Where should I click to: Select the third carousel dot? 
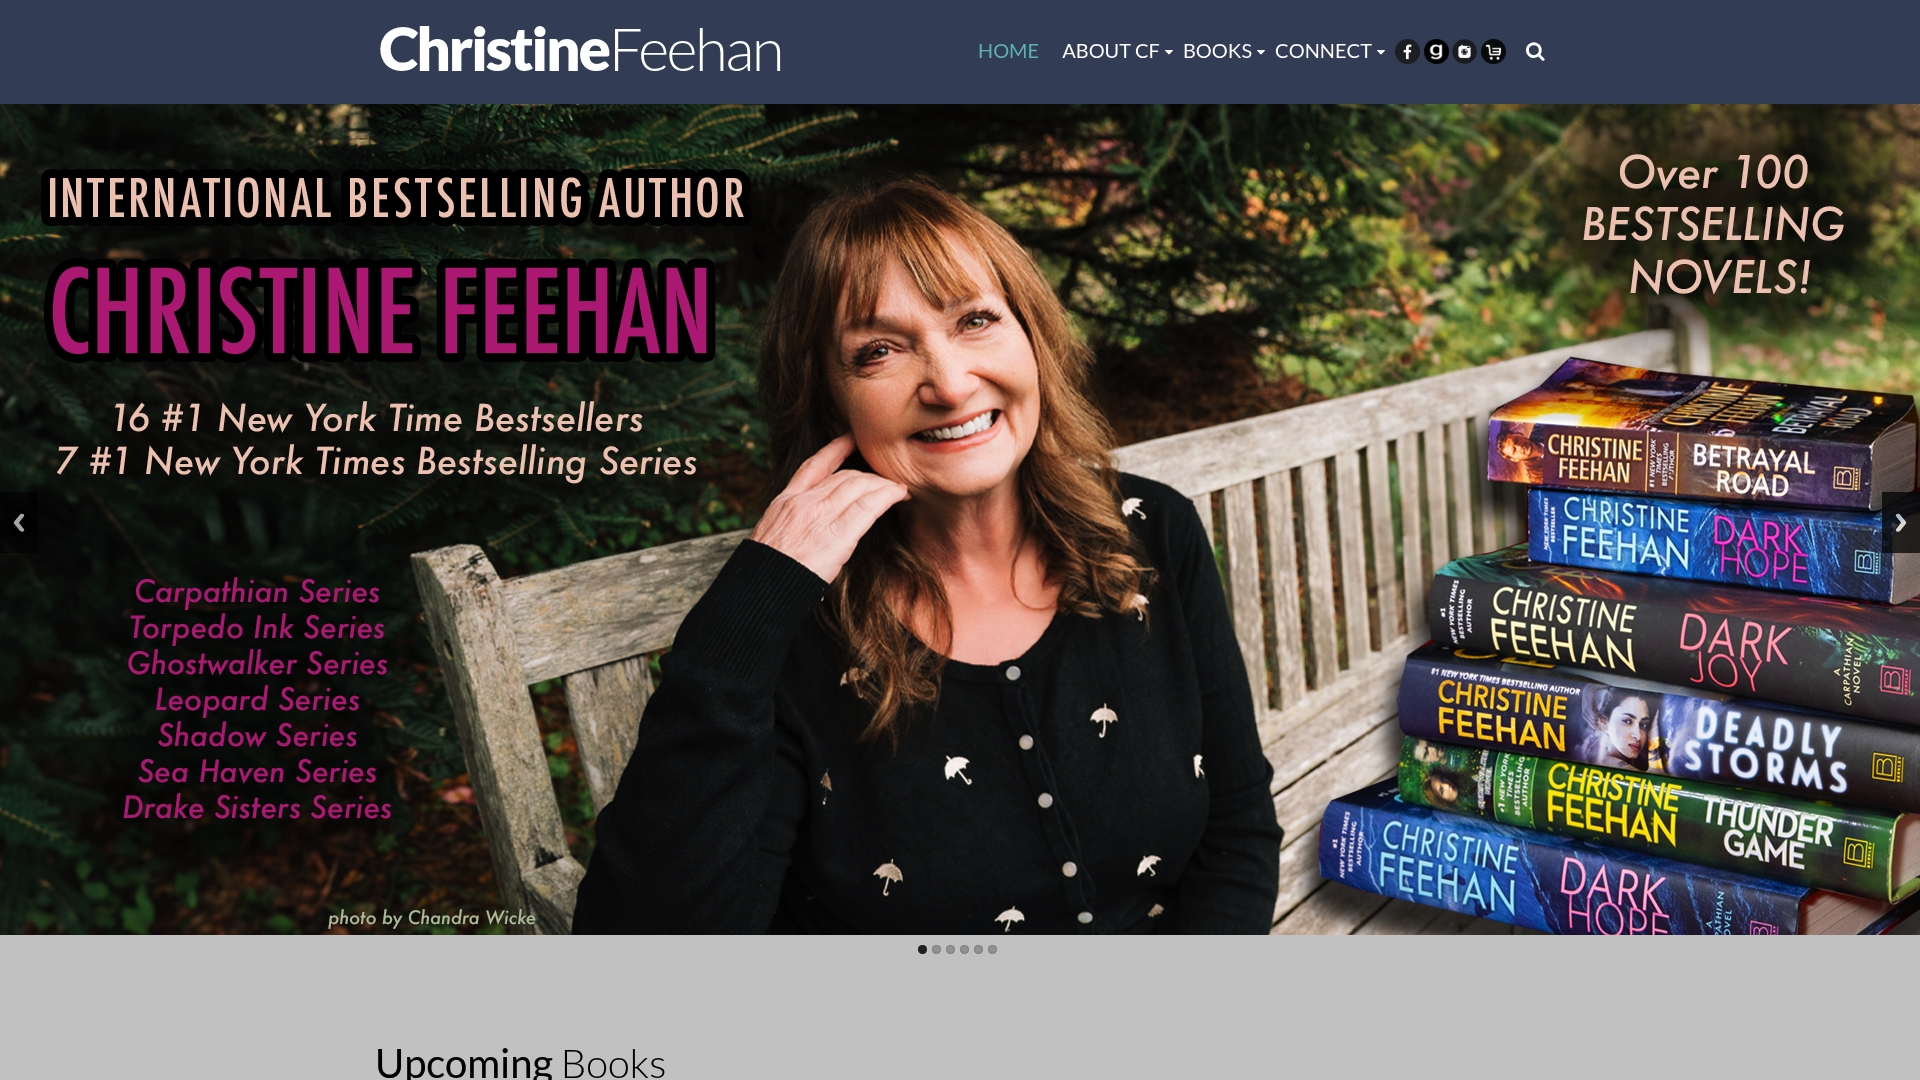(950, 949)
